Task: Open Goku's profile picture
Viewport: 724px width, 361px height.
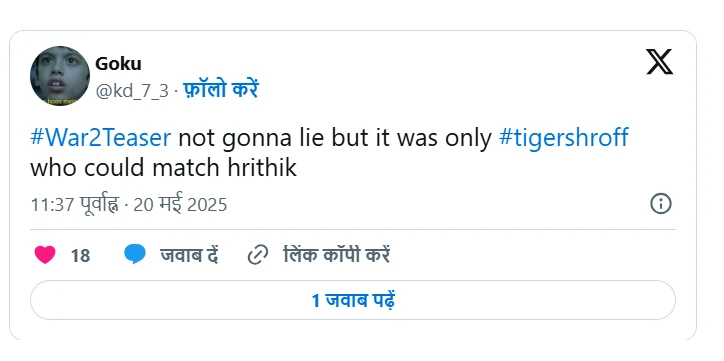Action: click(60, 76)
